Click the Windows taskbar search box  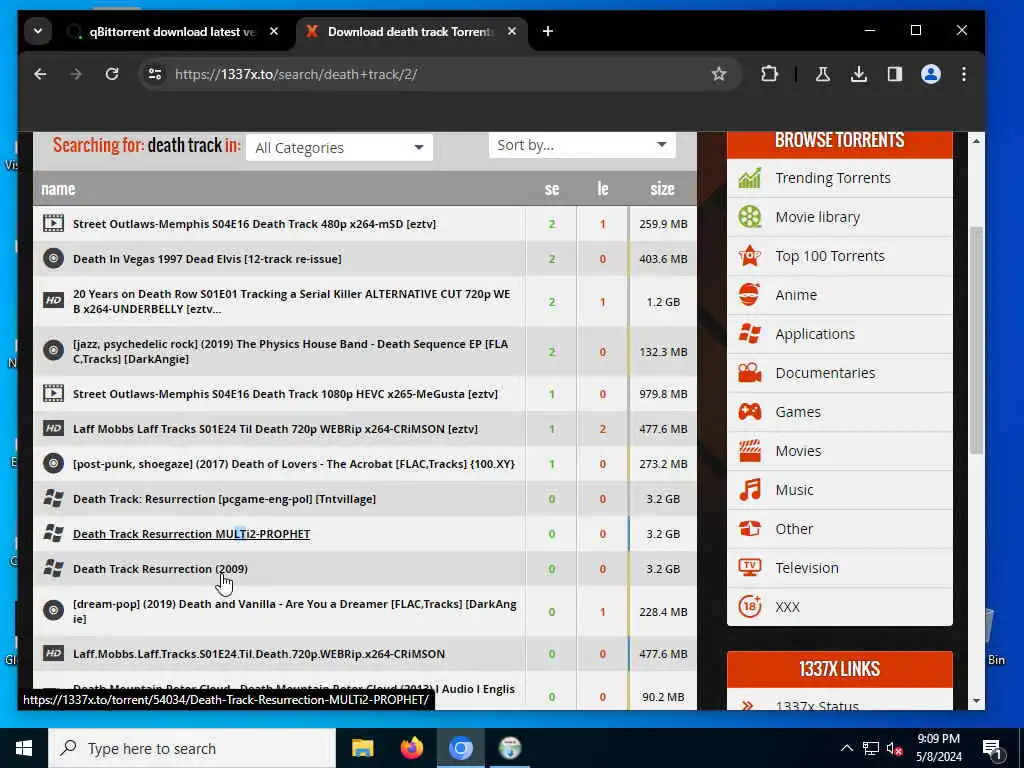pos(192,748)
